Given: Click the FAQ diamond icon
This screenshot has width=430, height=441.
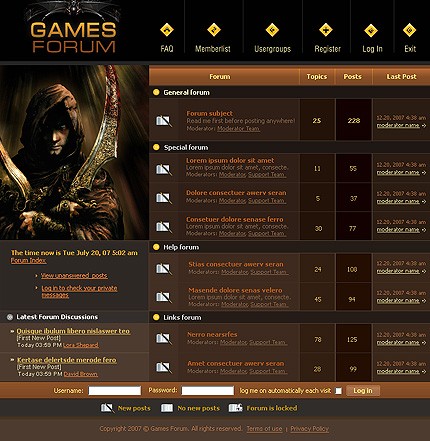Looking at the screenshot, I should pos(167,30).
